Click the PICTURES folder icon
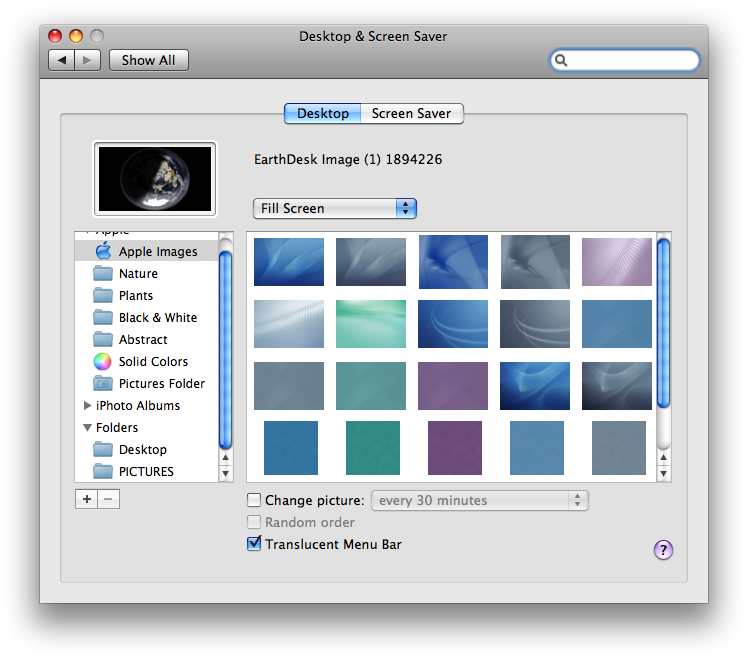The image size is (748, 658). [103, 471]
